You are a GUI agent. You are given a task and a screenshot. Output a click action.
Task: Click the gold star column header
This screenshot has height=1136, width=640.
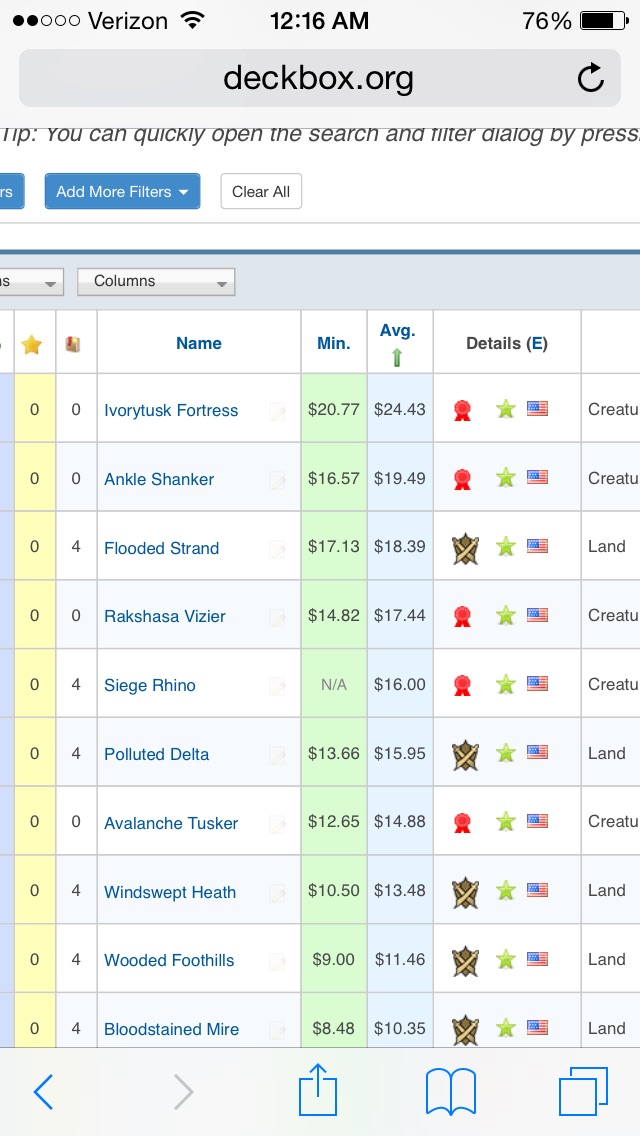point(33,344)
